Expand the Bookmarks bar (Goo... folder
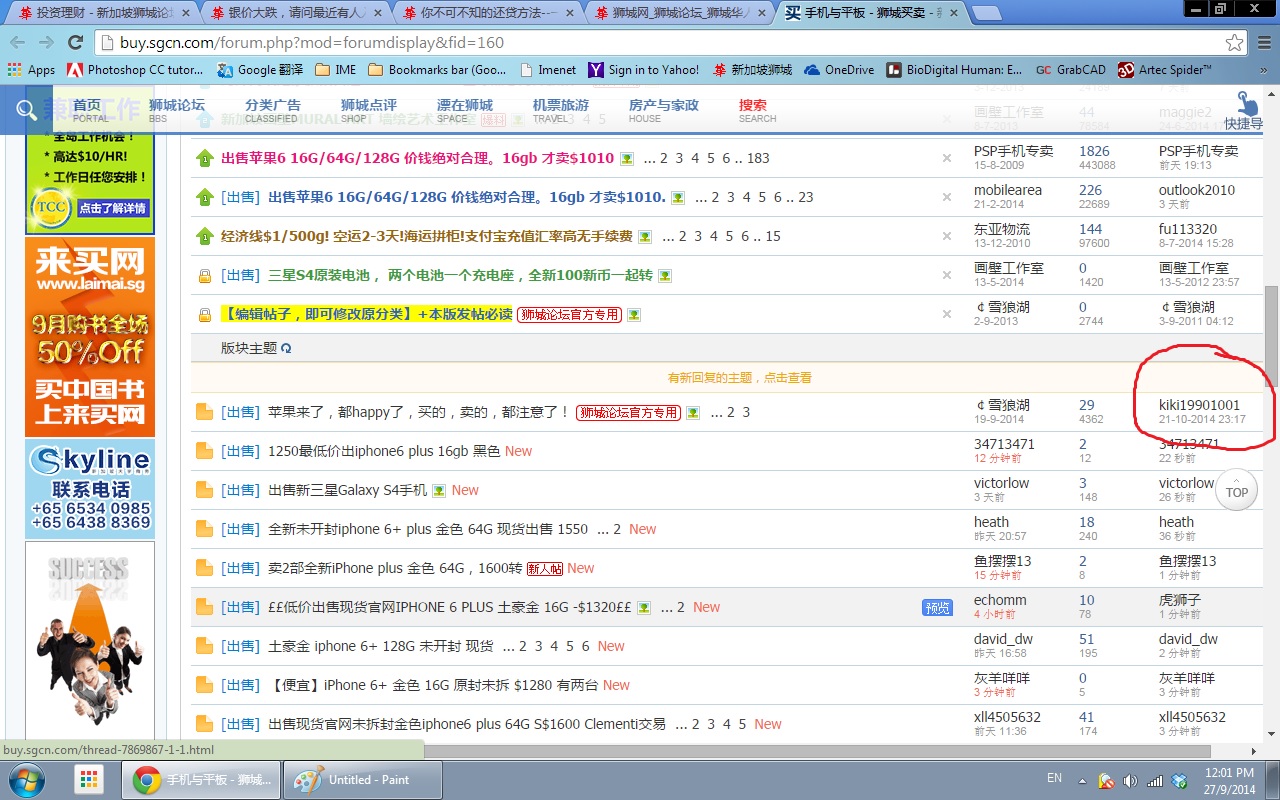This screenshot has width=1280, height=800. click(437, 70)
